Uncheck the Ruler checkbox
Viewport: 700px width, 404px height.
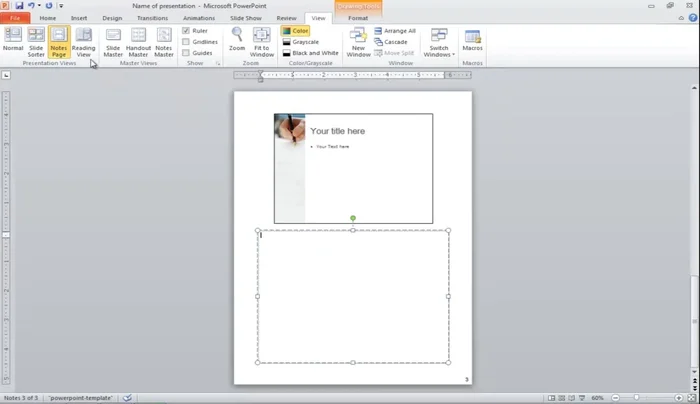pos(186,31)
